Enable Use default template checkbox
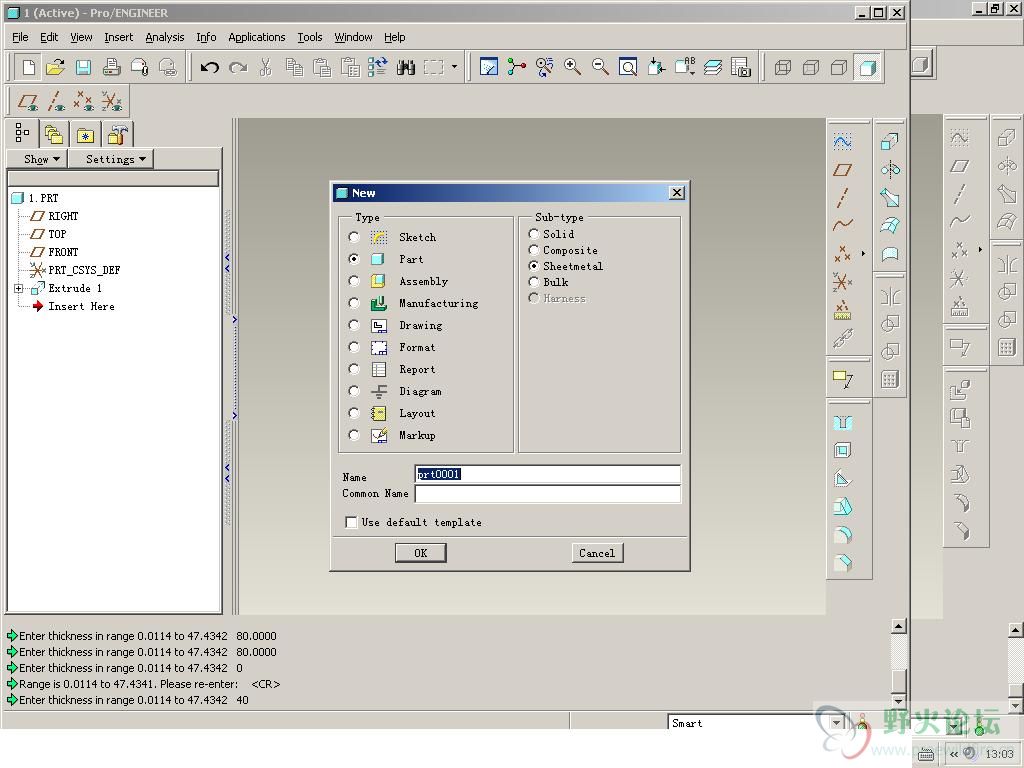The height and width of the screenshot is (768, 1024). click(x=351, y=522)
